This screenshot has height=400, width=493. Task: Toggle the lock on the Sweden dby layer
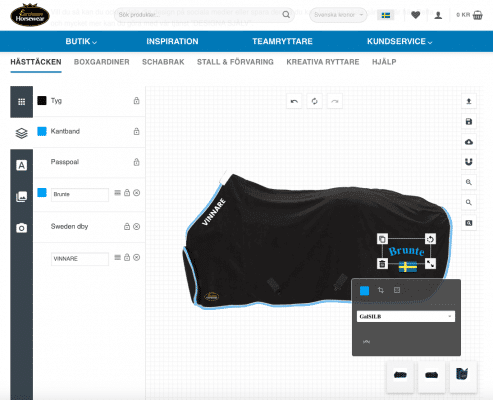pyautogui.click(x=127, y=226)
